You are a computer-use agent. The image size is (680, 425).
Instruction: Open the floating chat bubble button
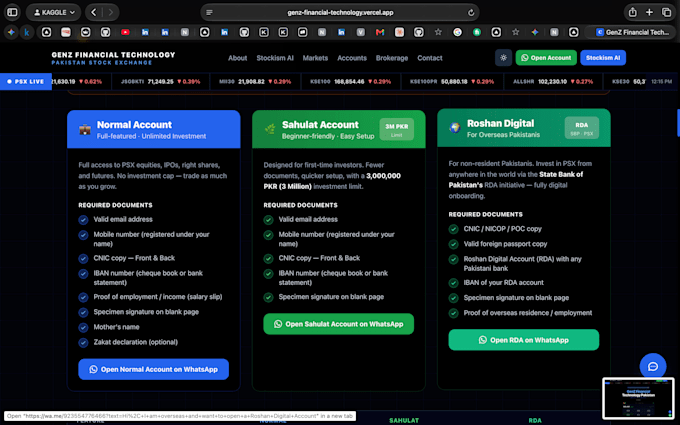[x=653, y=366]
